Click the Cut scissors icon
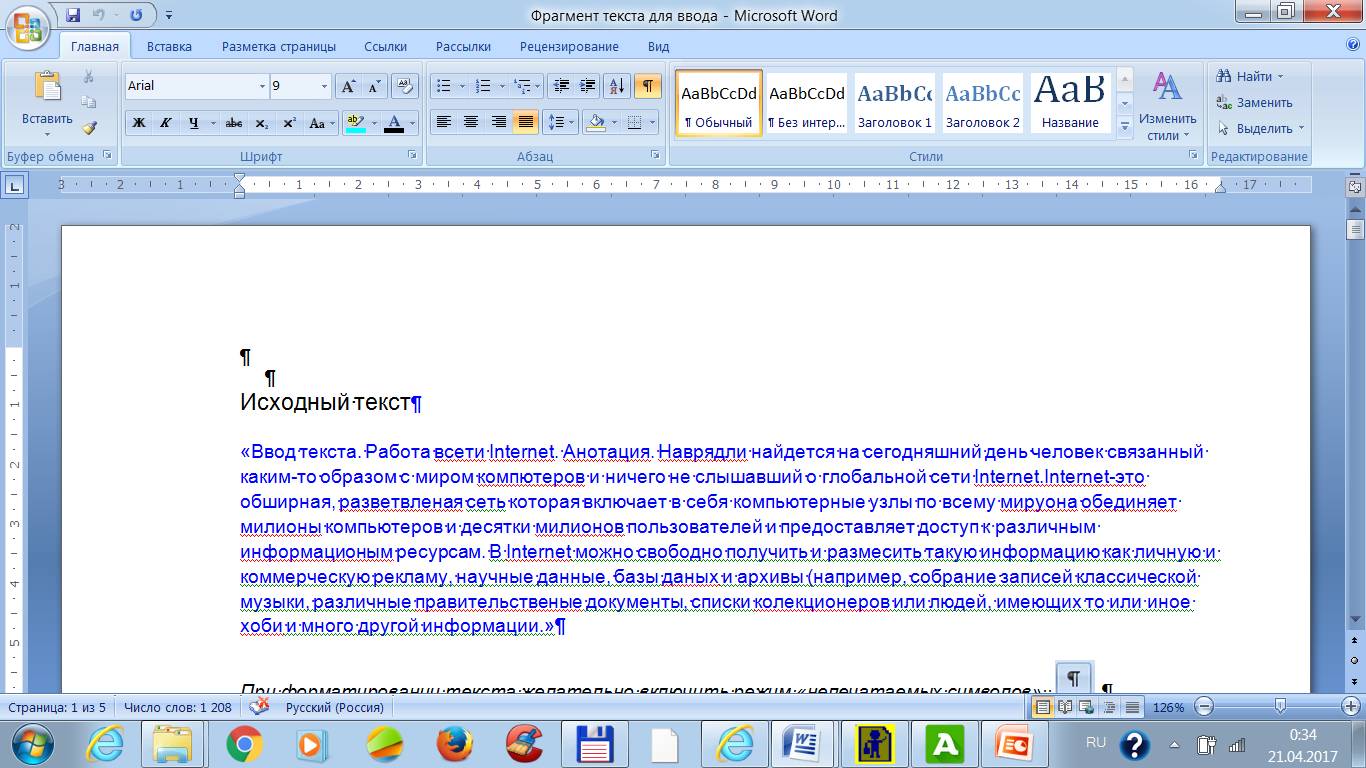Screen dimensions: 1366x768 point(89,77)
